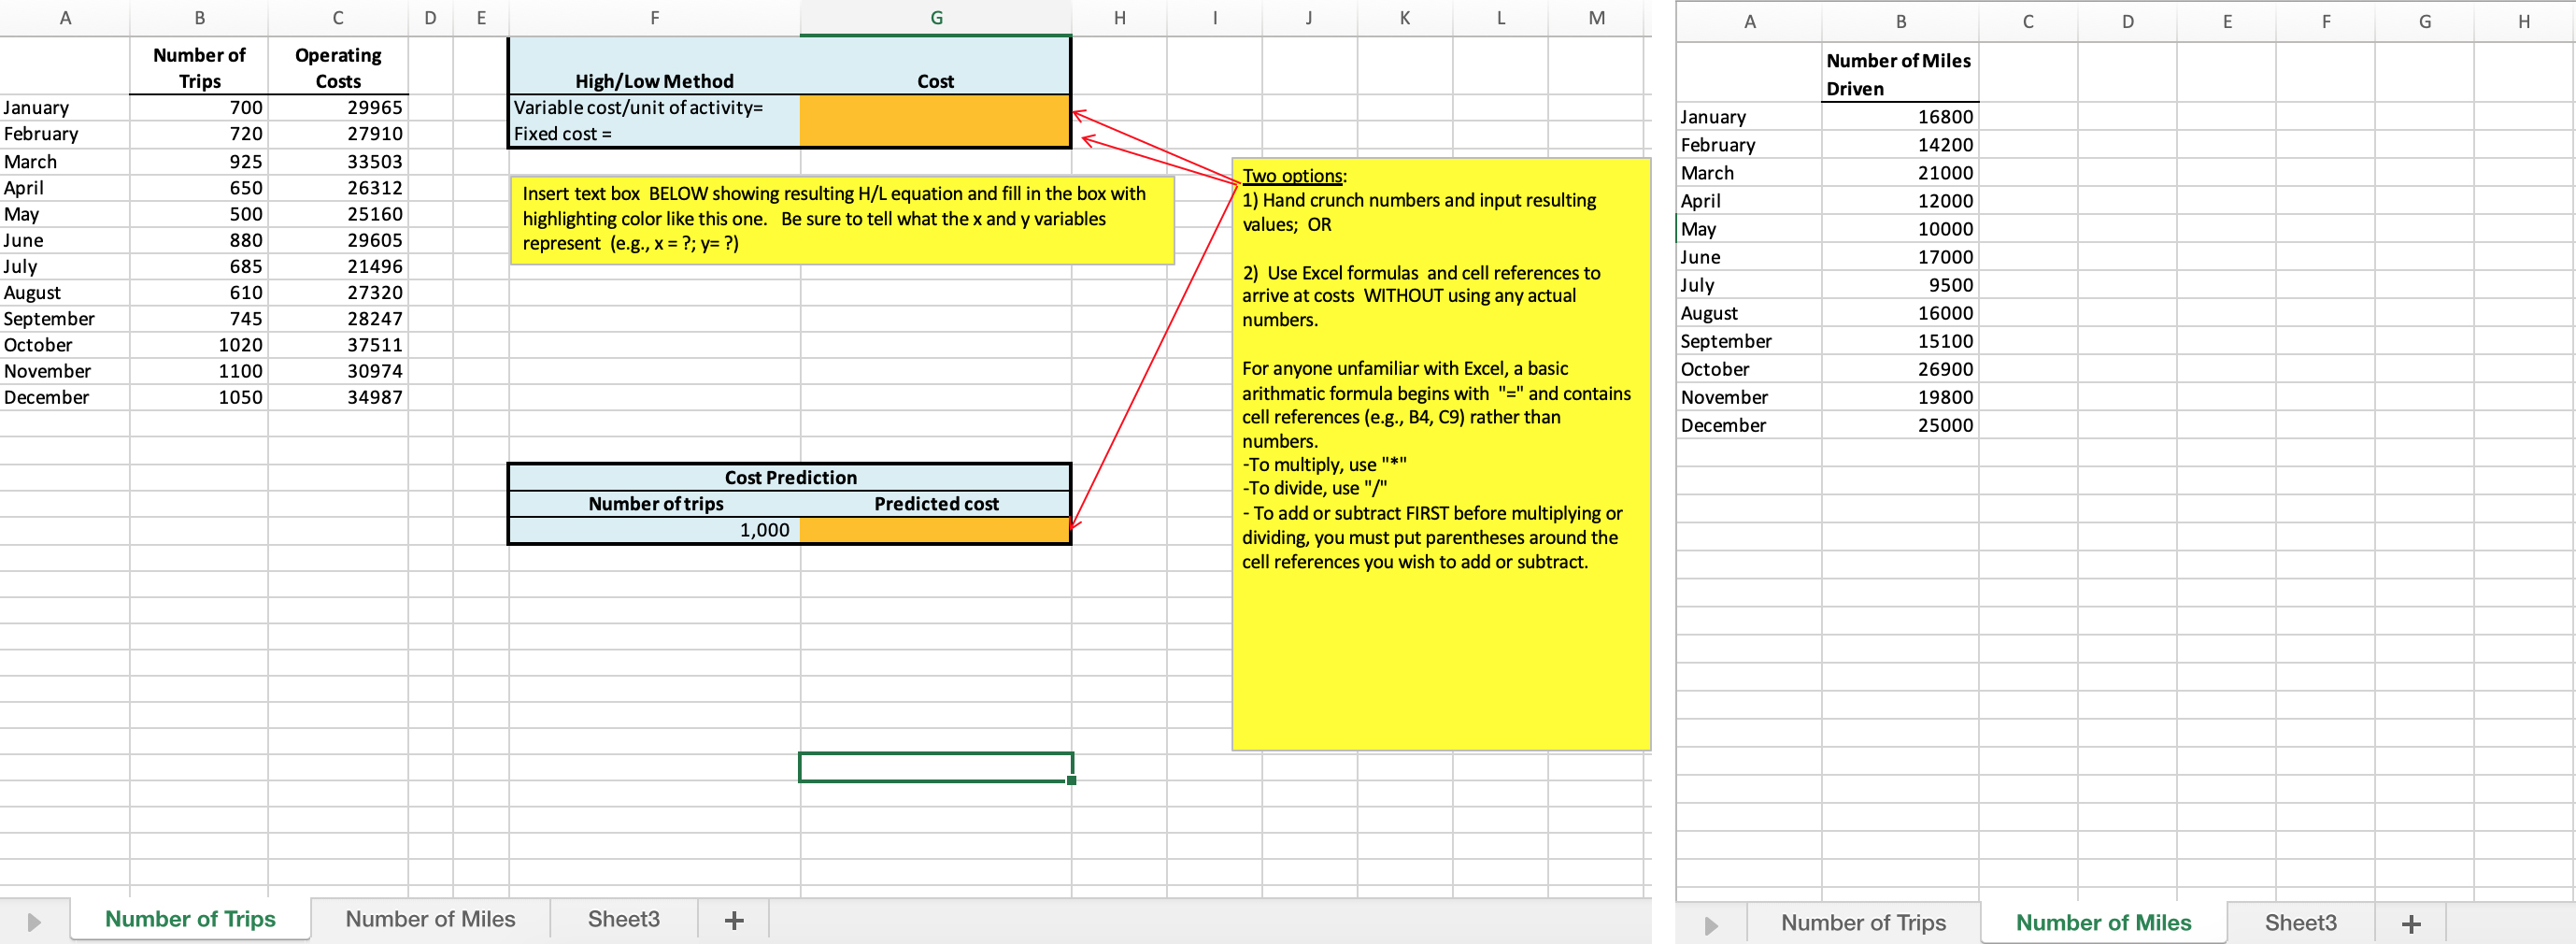
Task: Click sheet navigation arrow in left workbook
Action: 33,921
